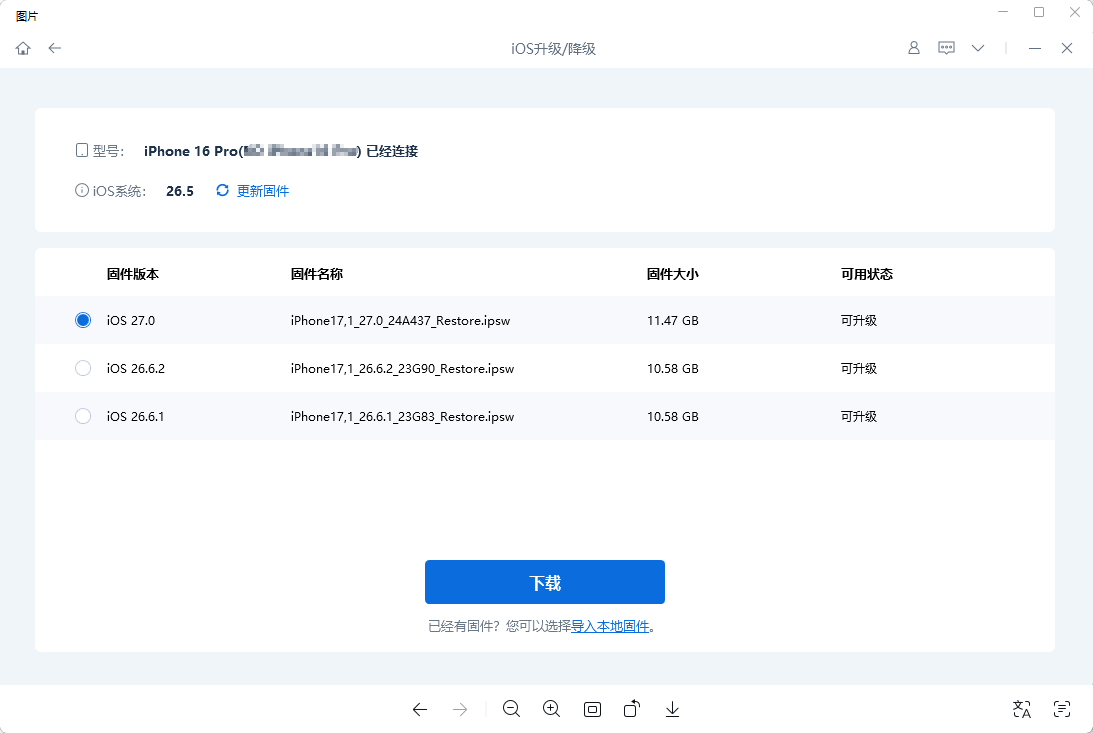Click the iOS version value 26.5
This screenshot has height=733, width=1093.
(180, 191)
